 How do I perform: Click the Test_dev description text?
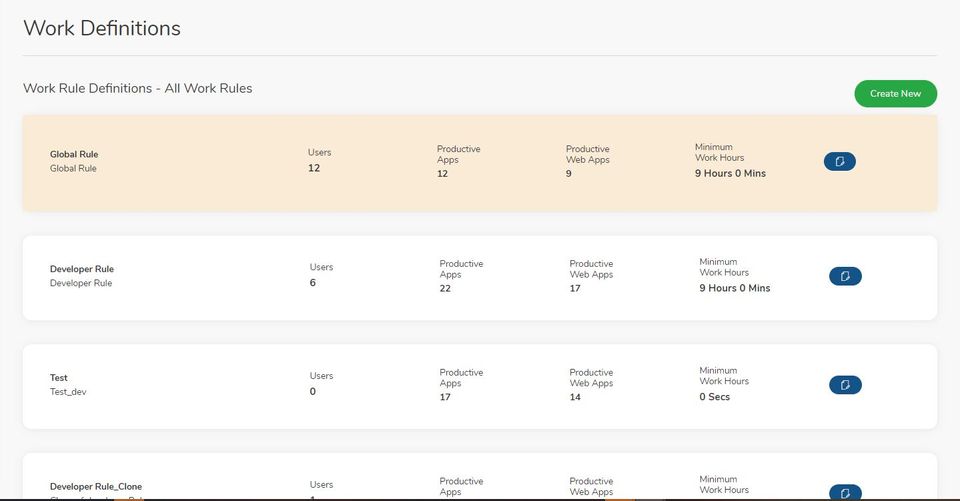pos(68,392)
